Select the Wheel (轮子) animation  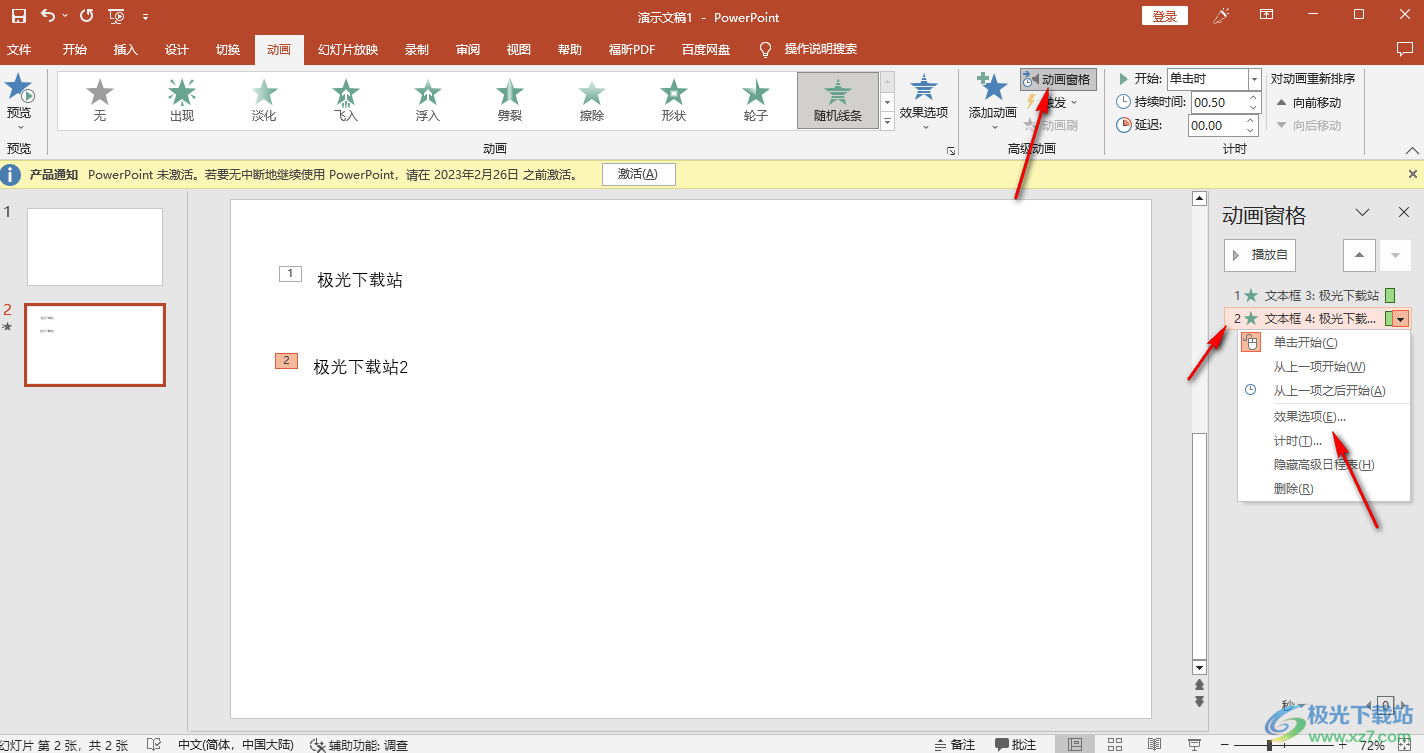[x=756, y=100]
